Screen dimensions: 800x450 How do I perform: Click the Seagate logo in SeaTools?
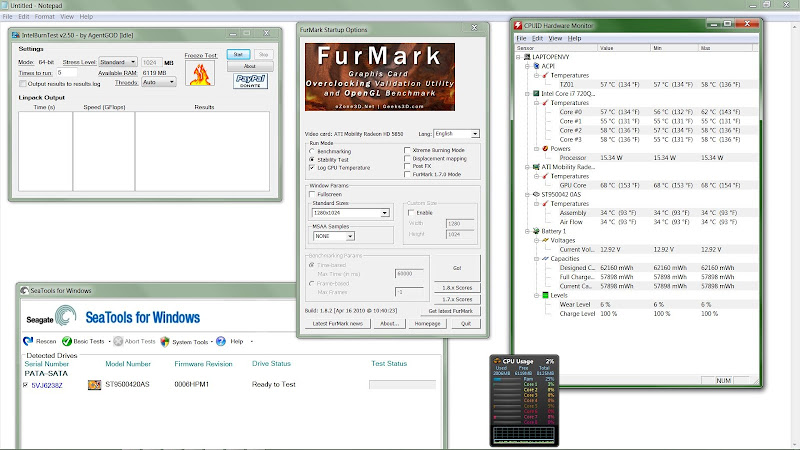[x=52, y=316]
